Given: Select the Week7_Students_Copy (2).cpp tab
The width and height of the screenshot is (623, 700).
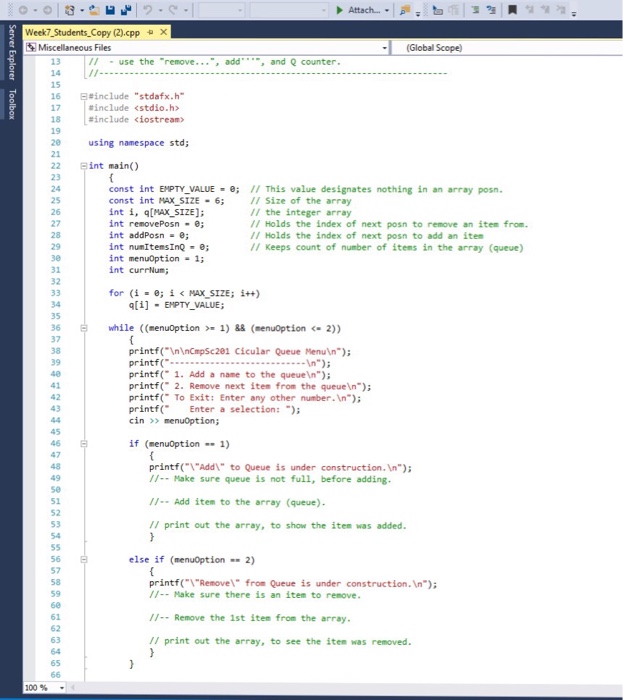Looking at the screenshot, I should click(82, 32).
